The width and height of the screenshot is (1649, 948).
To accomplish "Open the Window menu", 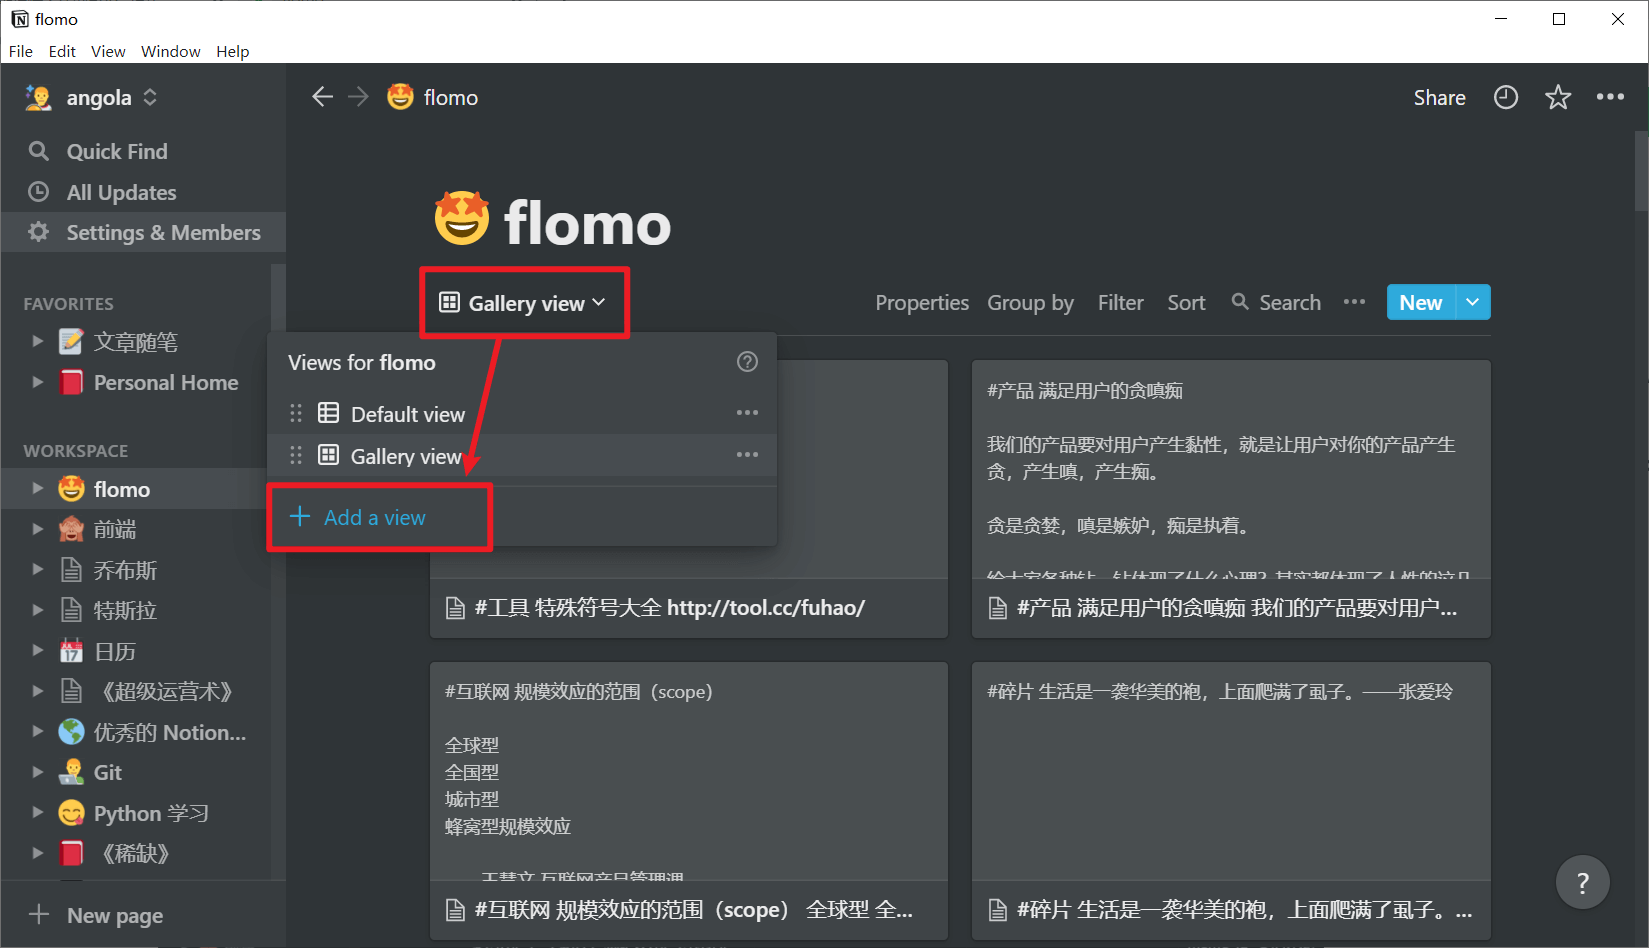I will click(x=170, y=51).
